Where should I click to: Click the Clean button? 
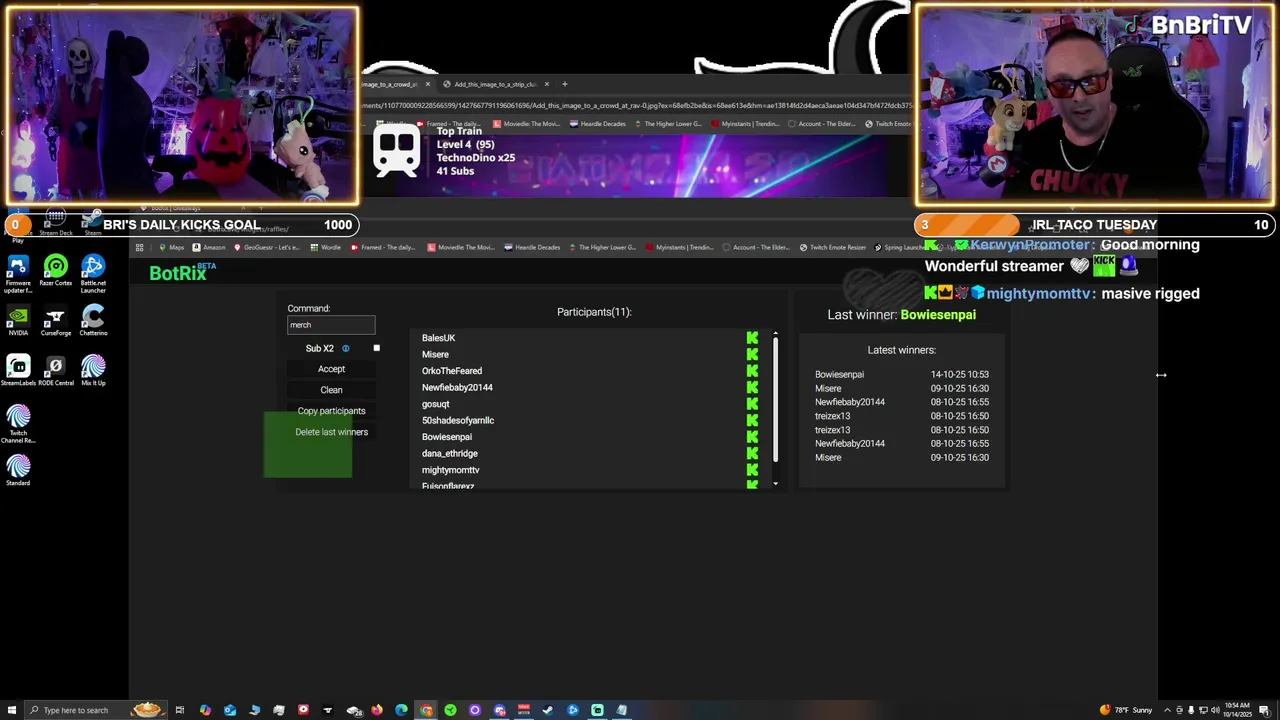point(331,390)
